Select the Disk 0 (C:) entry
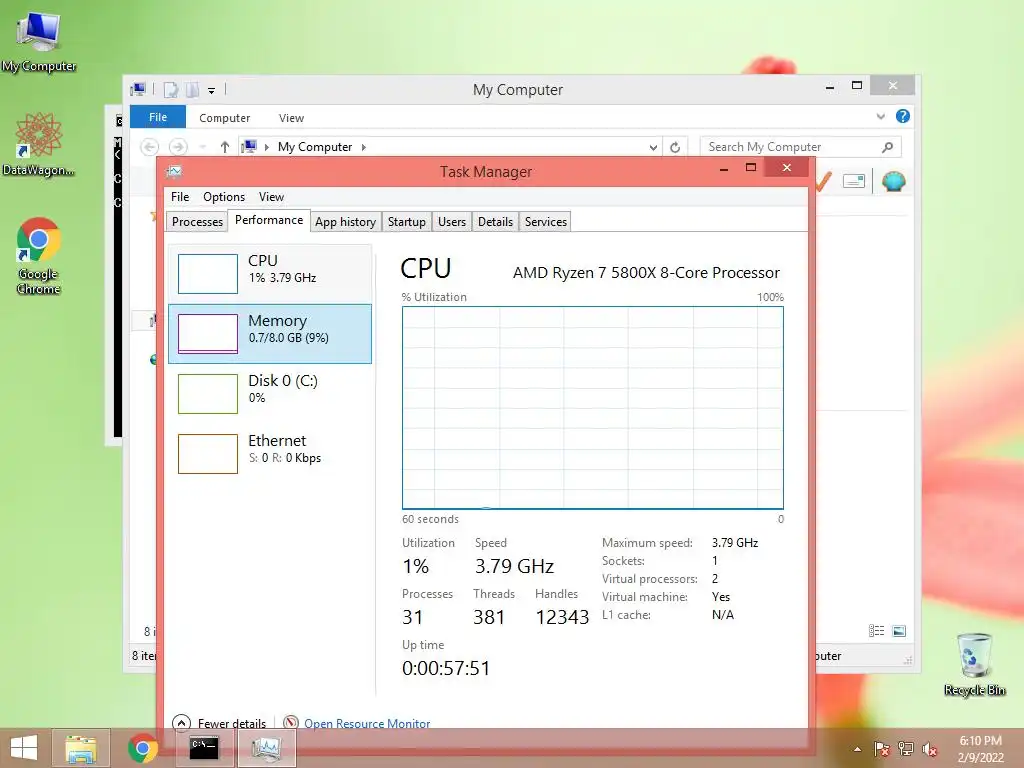Image resolution: width=1024 pixels, height=768 pixels. [270, 393]
